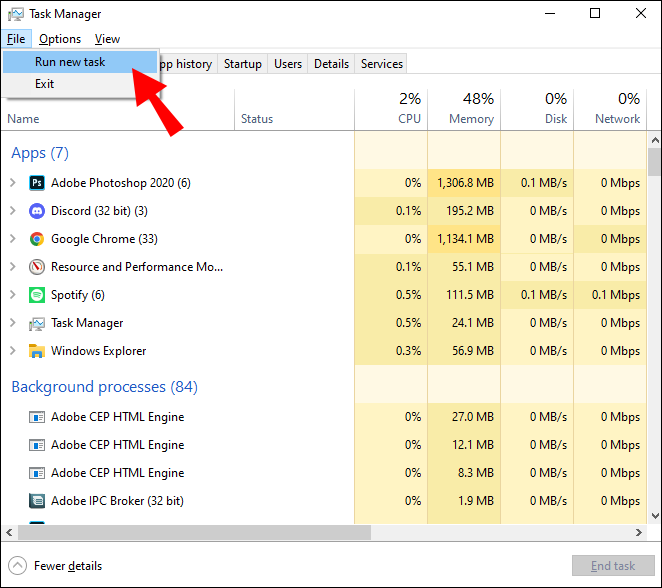Viewport: 662px width, 588px height.
Task: Collapse view with Fewer details
Action: pyautogui.click(x=59, y=565)
